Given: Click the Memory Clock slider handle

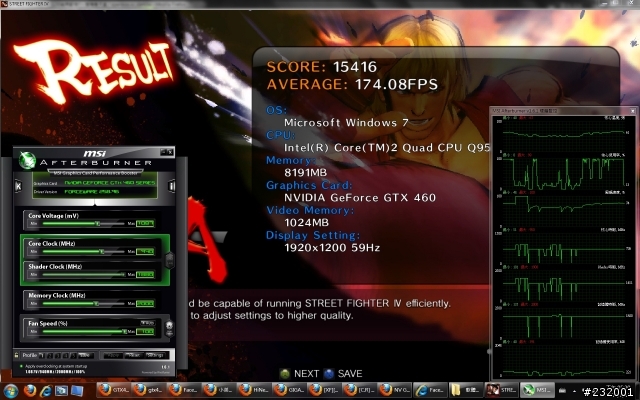Looking at the screenshot, I should pos(97,303).
